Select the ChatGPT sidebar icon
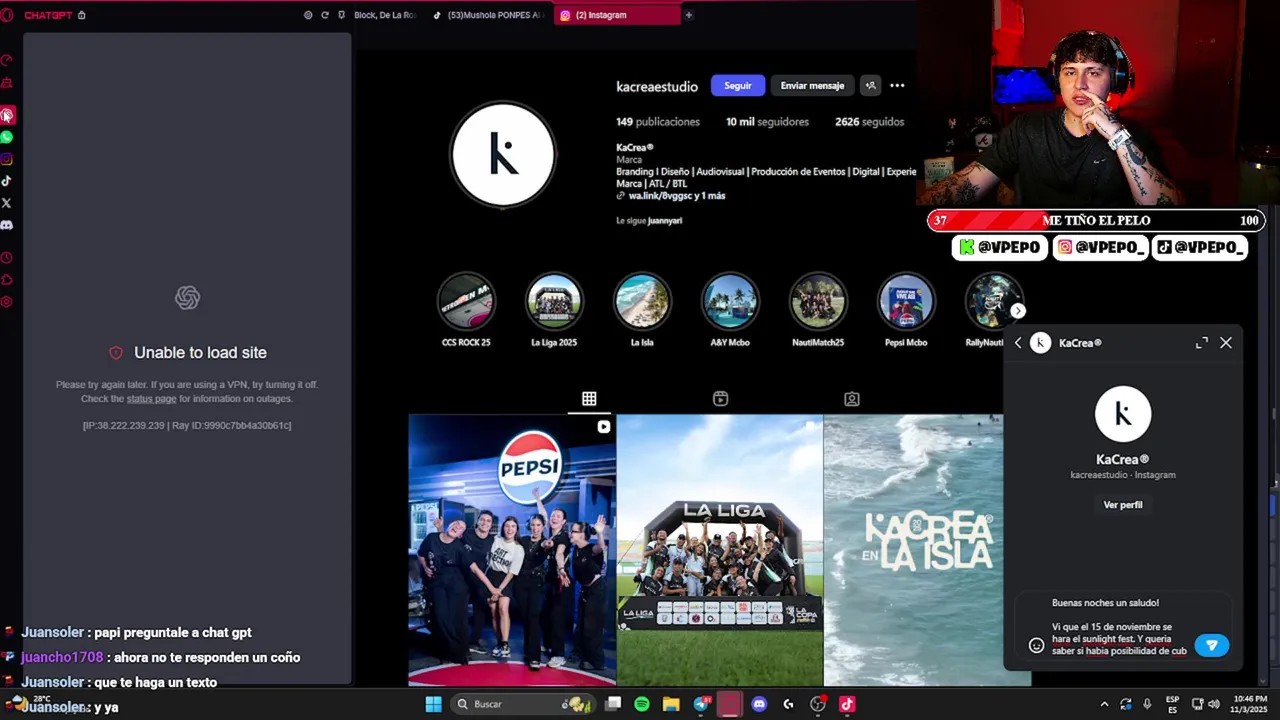 6,115
